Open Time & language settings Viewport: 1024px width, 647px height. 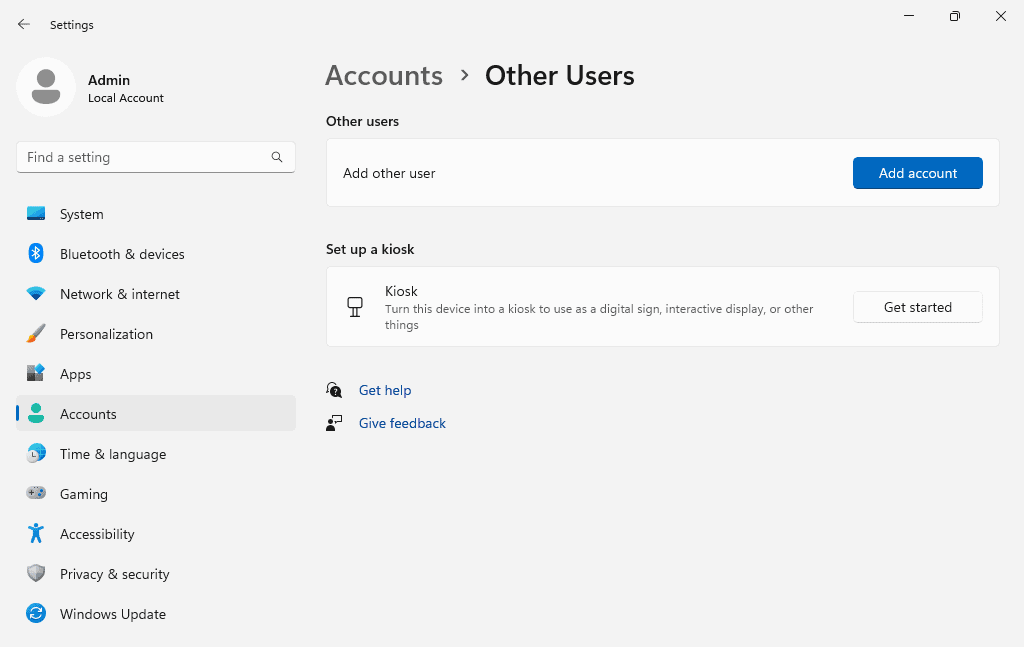click(x=156, y=454)
